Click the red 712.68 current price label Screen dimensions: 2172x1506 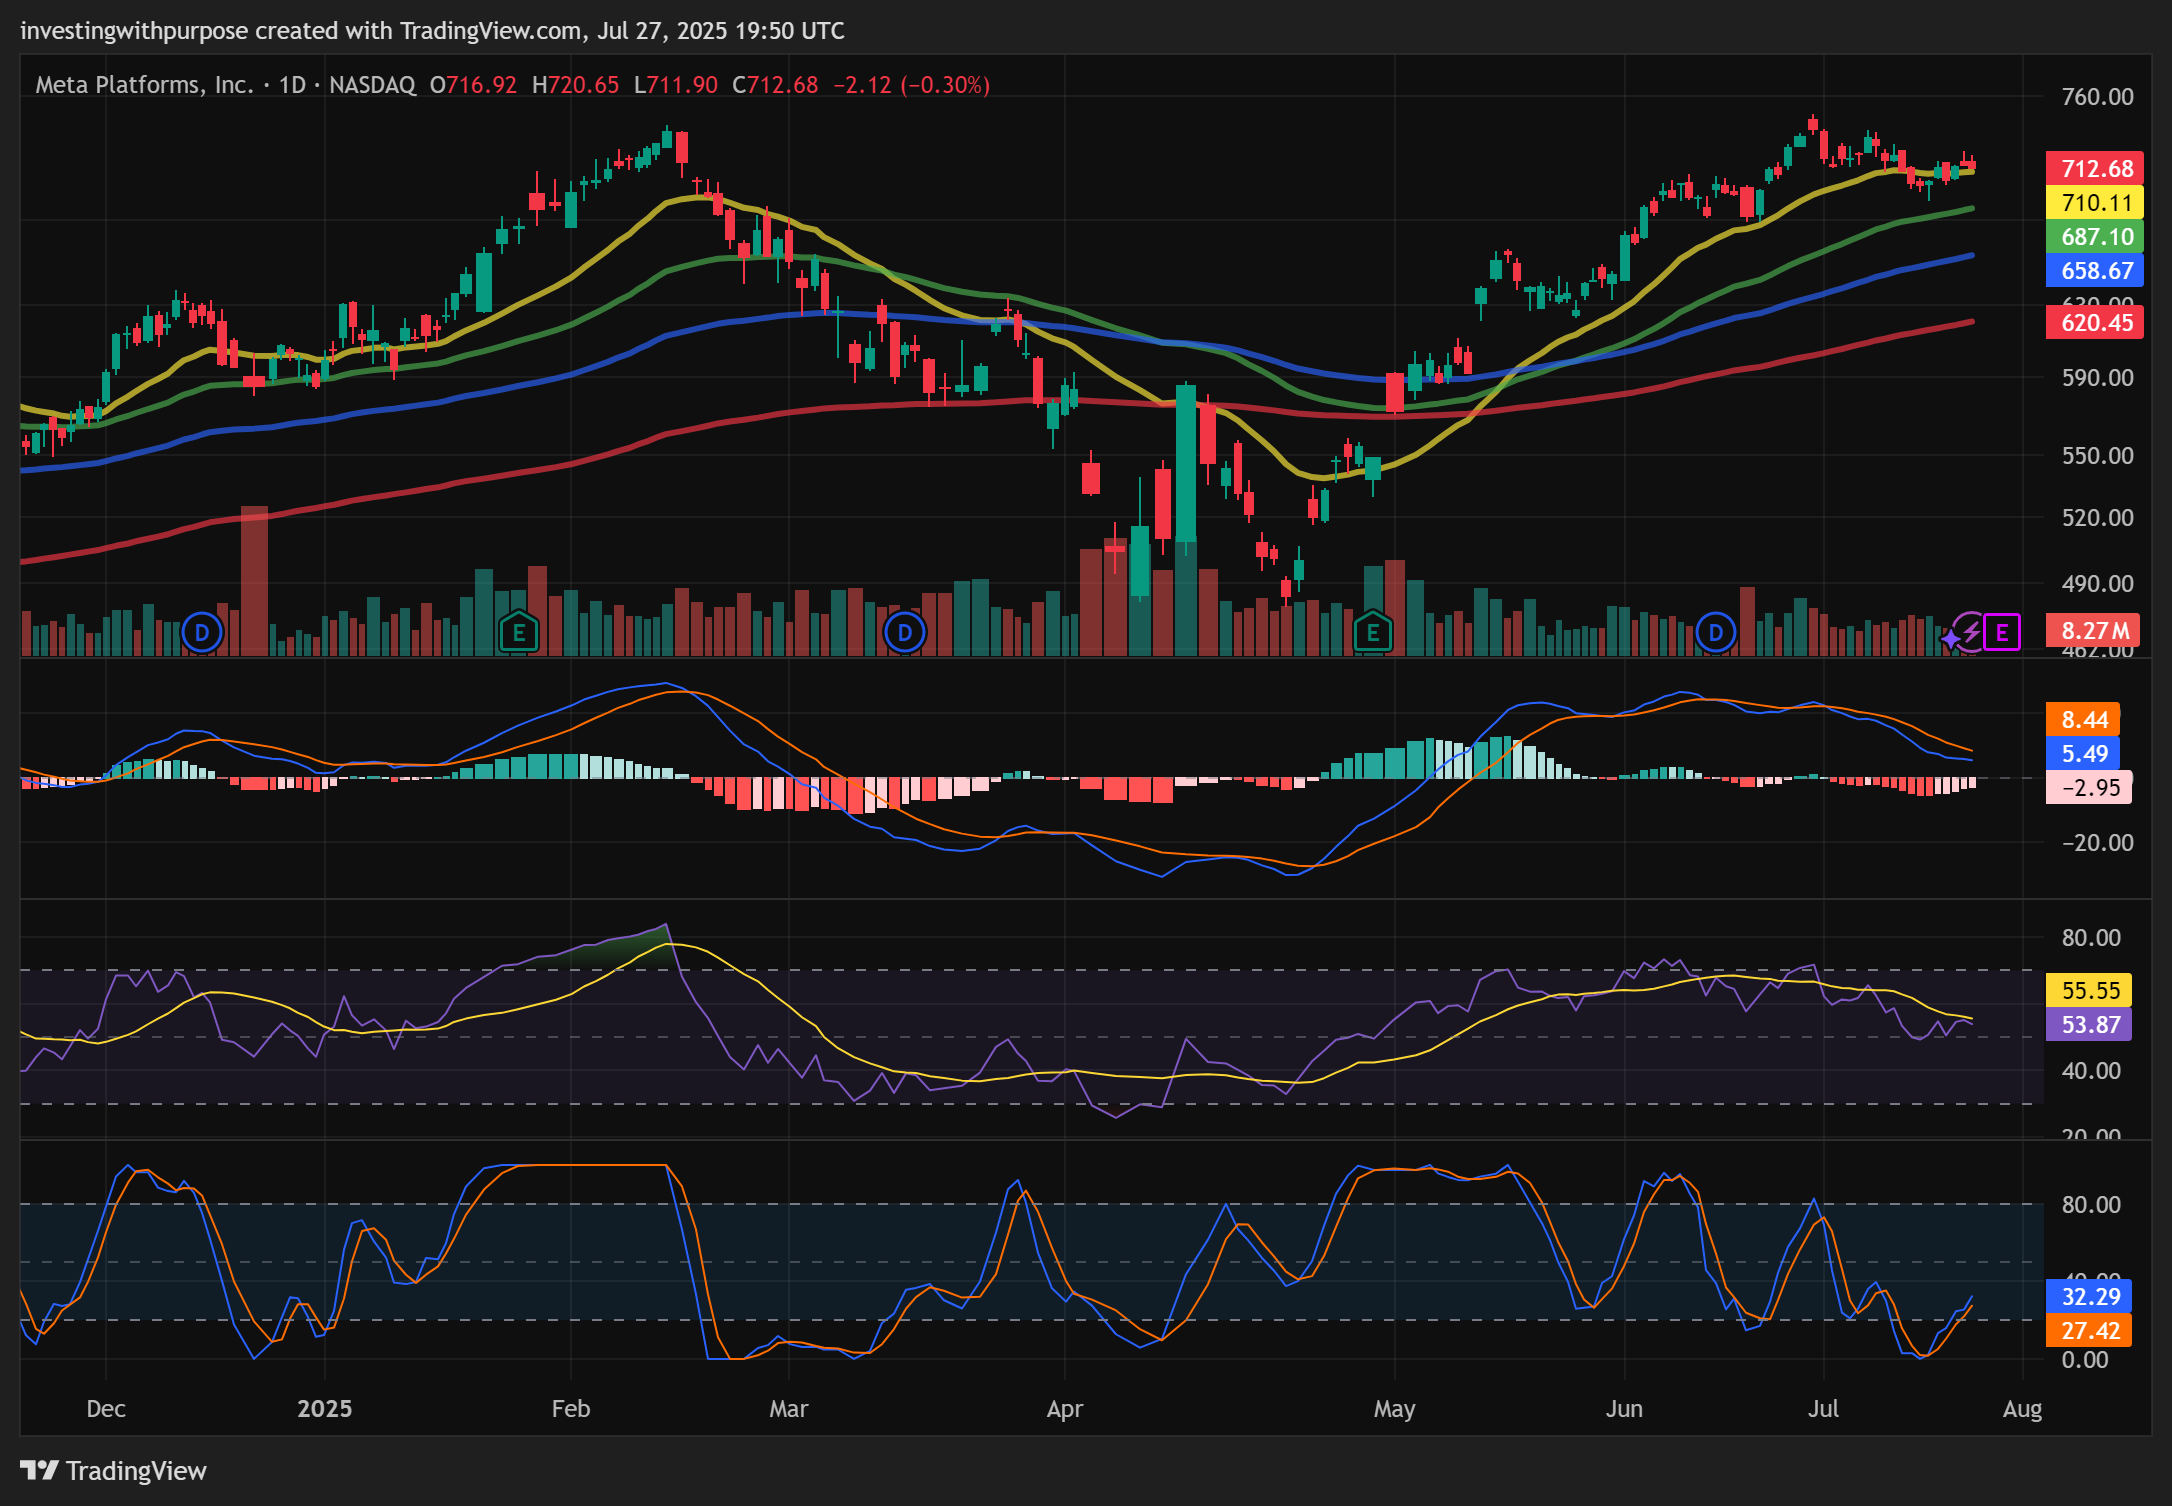(2094, 169)
